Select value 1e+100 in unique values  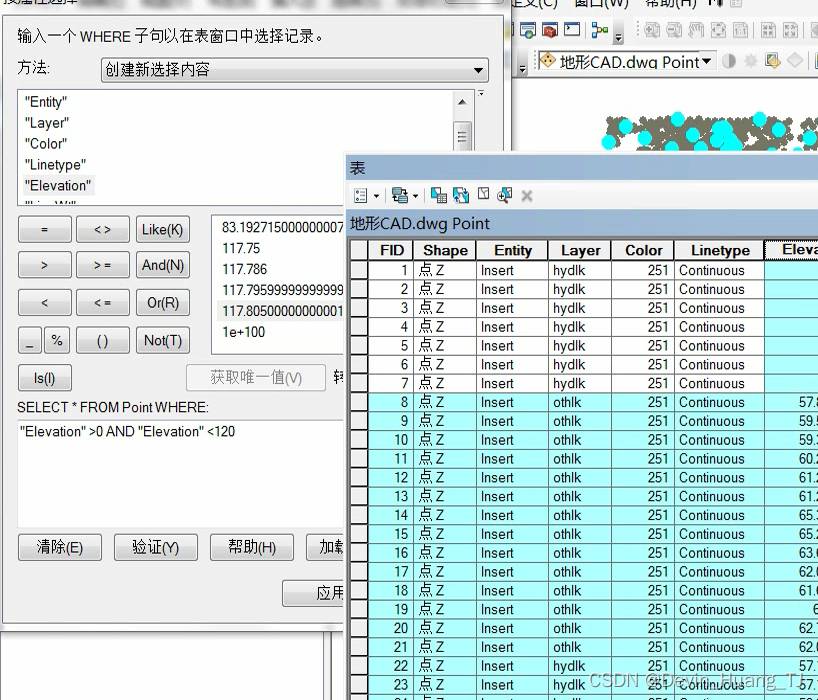coord(244,332)
